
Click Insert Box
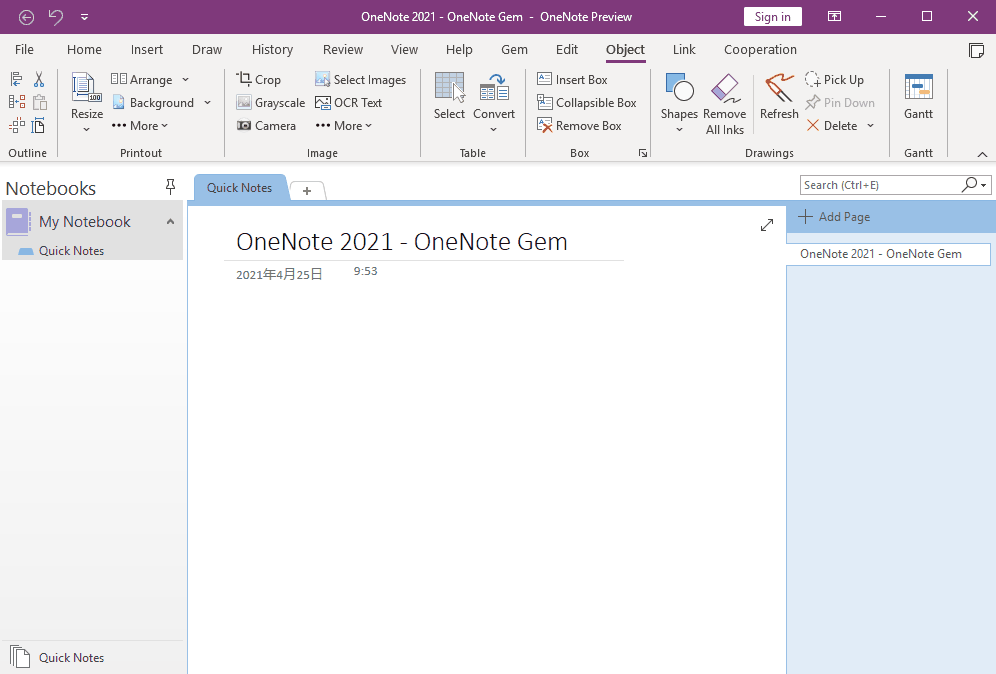[x=572, y=79]
